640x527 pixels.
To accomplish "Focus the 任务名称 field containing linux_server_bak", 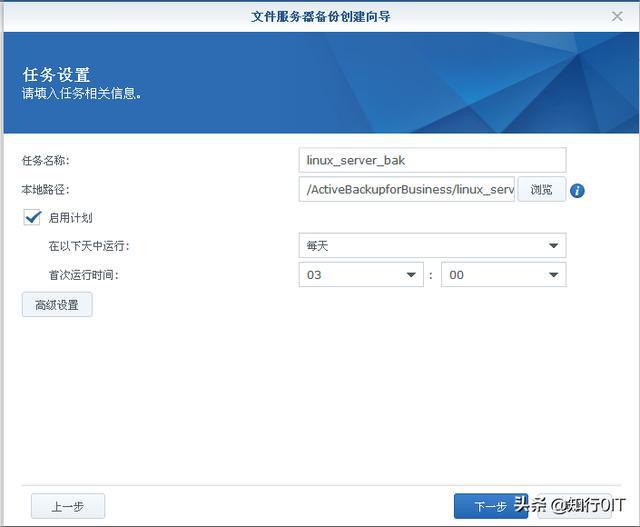I will pyautogui.click(x=432, y=160).
